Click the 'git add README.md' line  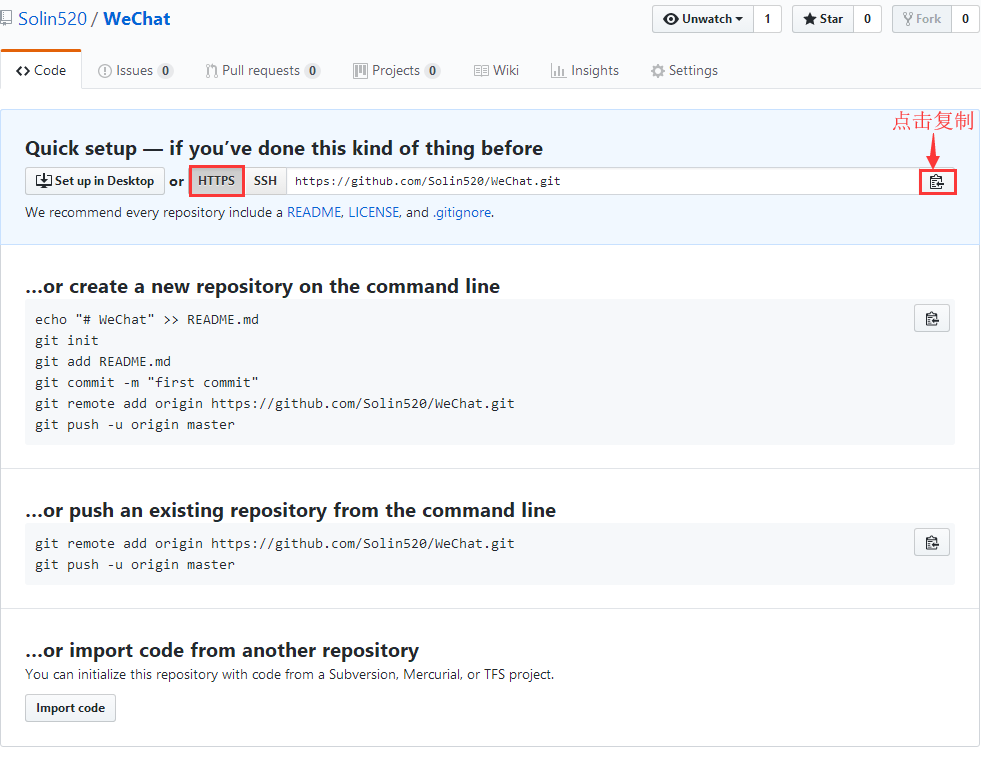(x=103, y=361)
